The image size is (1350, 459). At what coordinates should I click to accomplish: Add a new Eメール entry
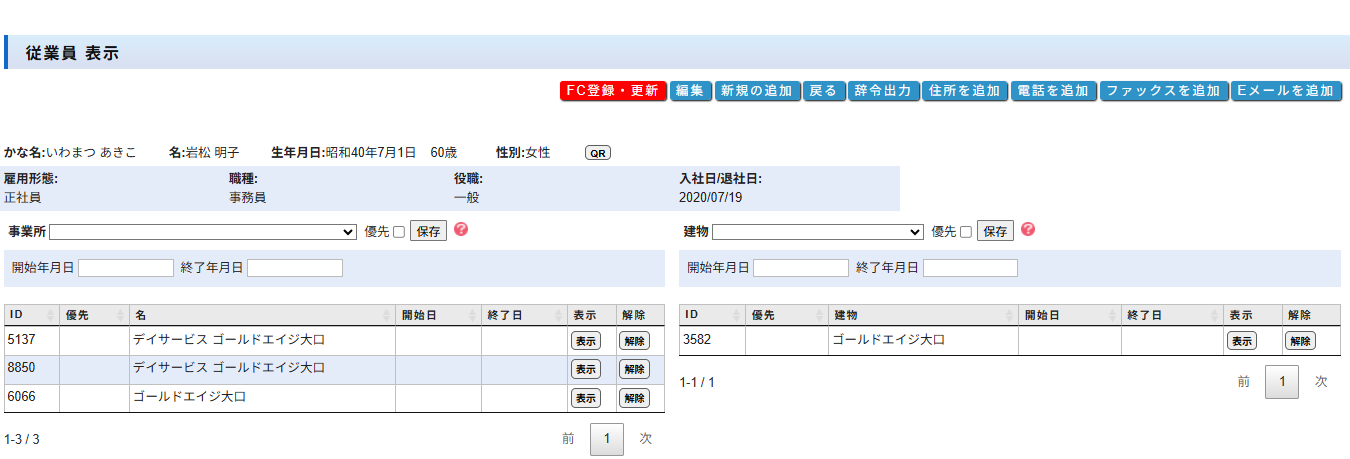[x=1285, y=91]
